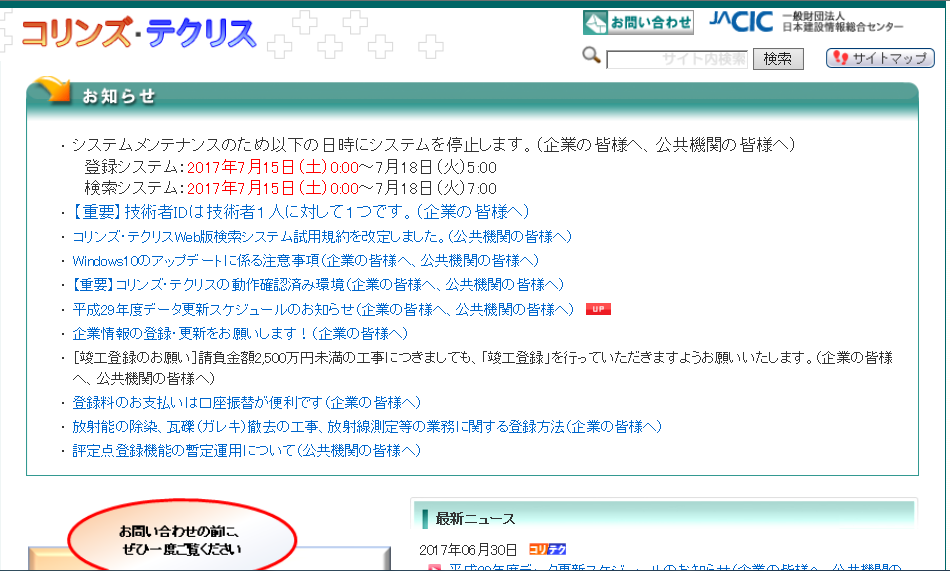Click the システムメンテナンス notice text
Viewport: 950px width, 571px height.
coord(433,144)
